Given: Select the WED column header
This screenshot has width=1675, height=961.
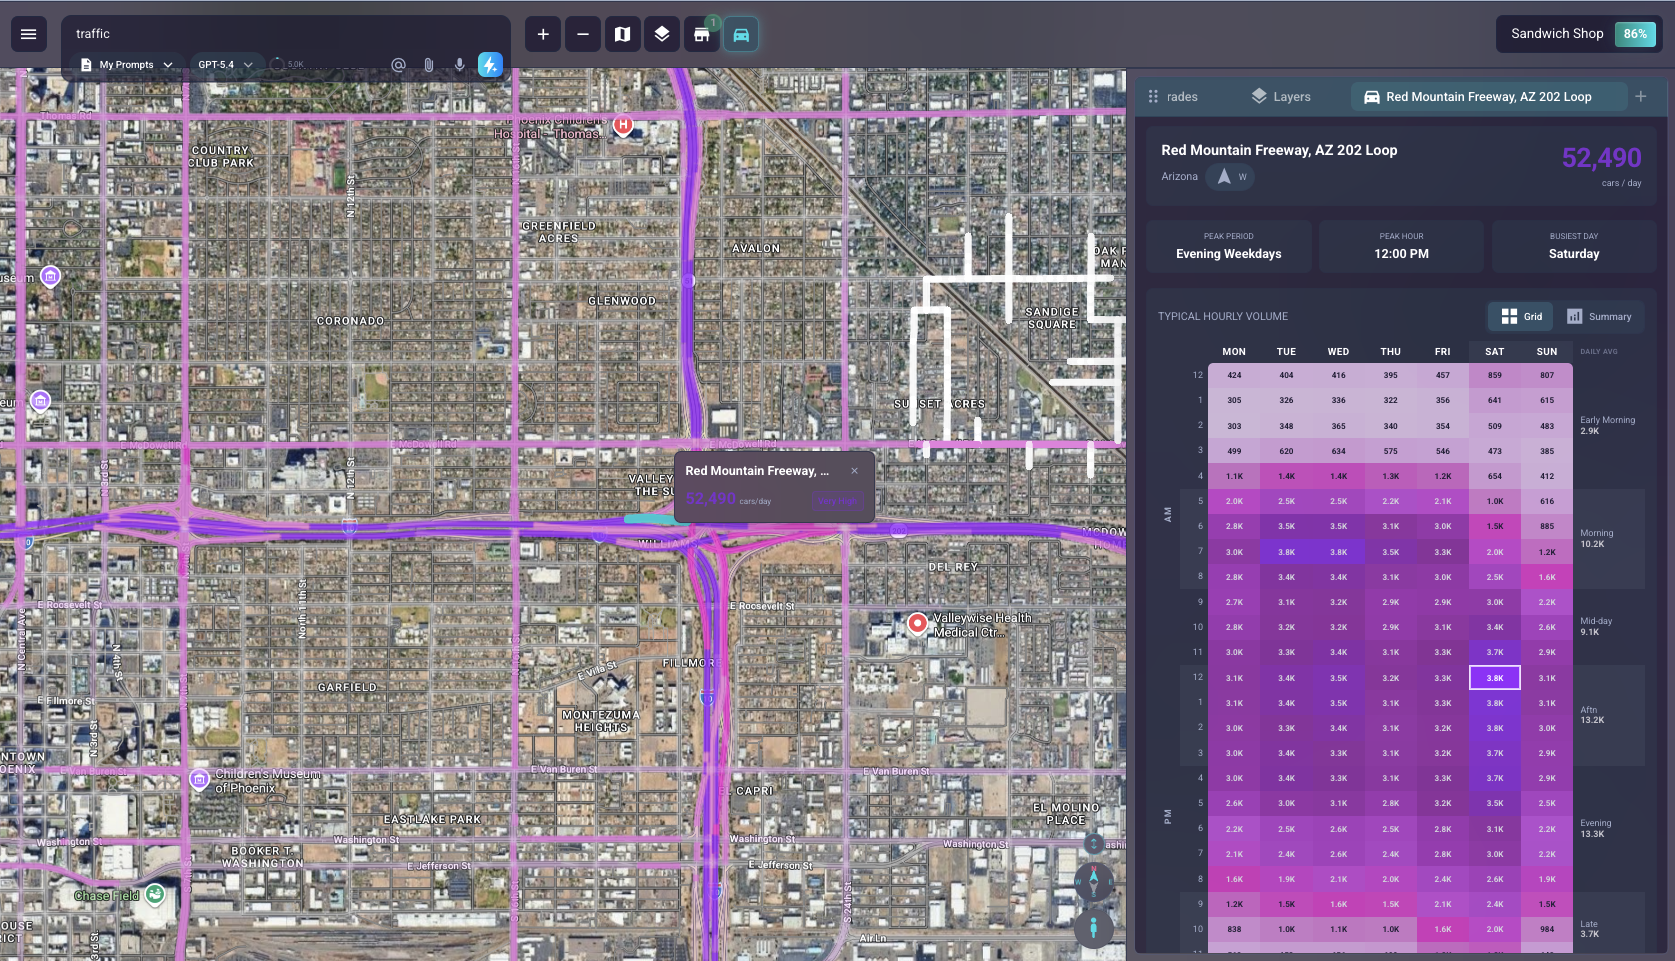Looking at the screenshot, I should 1338,352.
